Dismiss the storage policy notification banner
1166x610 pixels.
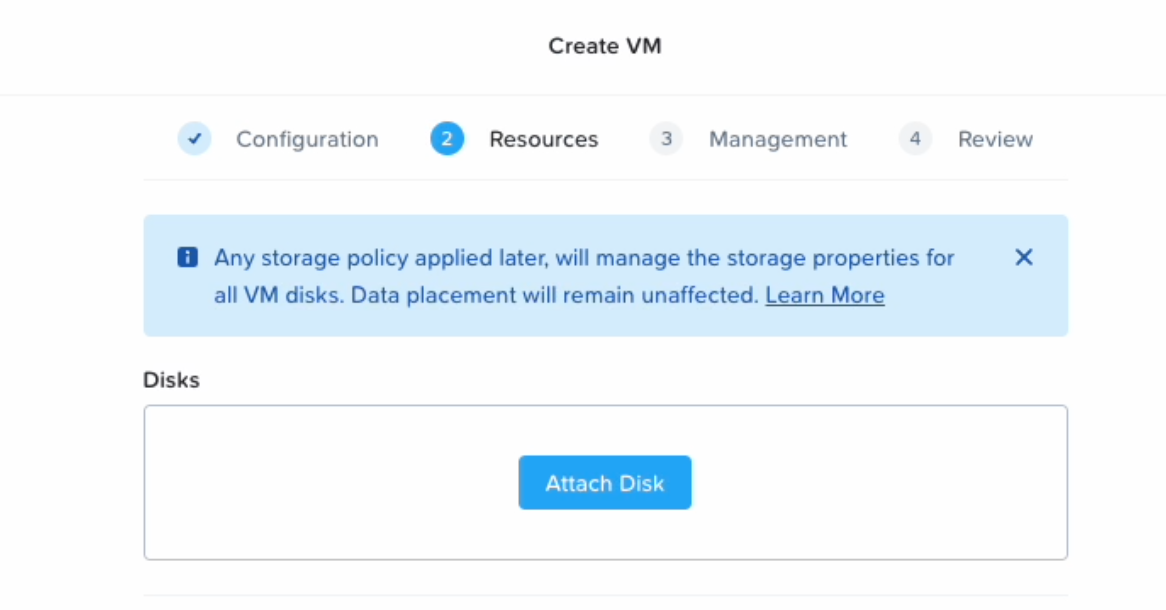coord(1023,257)
